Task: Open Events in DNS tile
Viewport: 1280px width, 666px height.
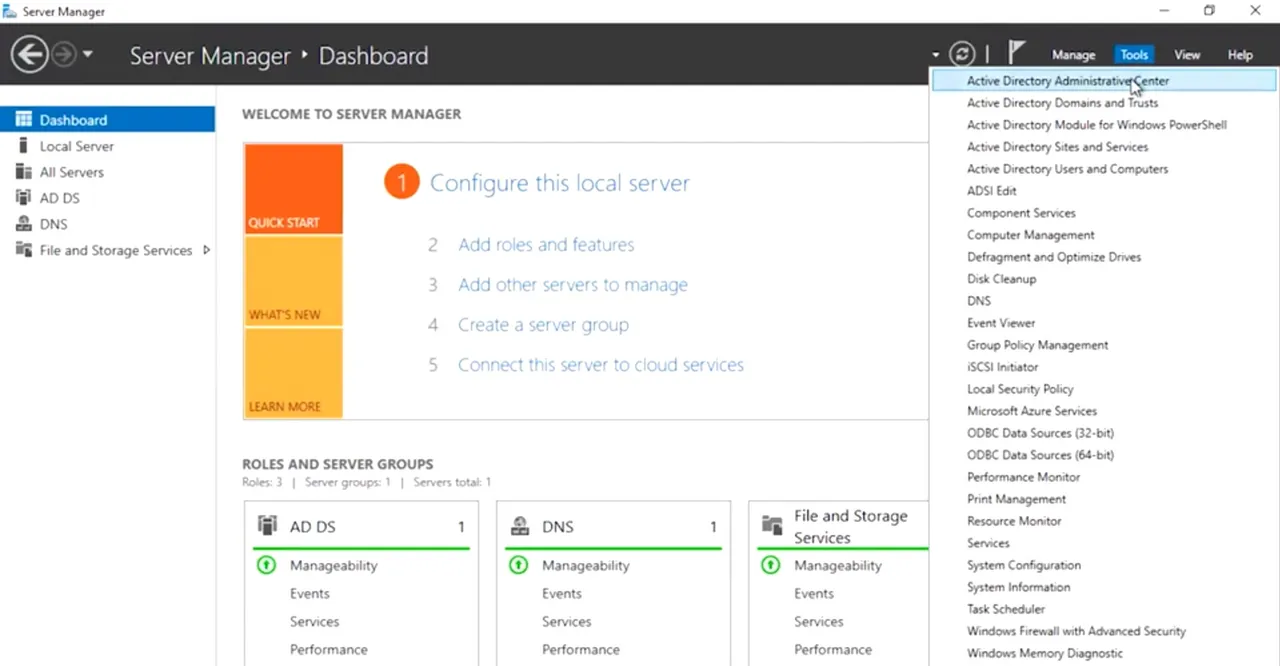Action: [x=562, y=593]
